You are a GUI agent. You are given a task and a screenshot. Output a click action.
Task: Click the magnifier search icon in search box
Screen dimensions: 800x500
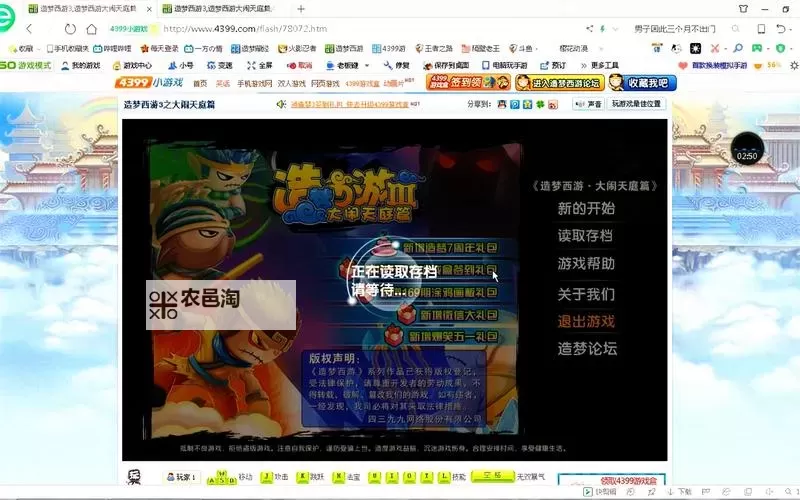[735, 29]
